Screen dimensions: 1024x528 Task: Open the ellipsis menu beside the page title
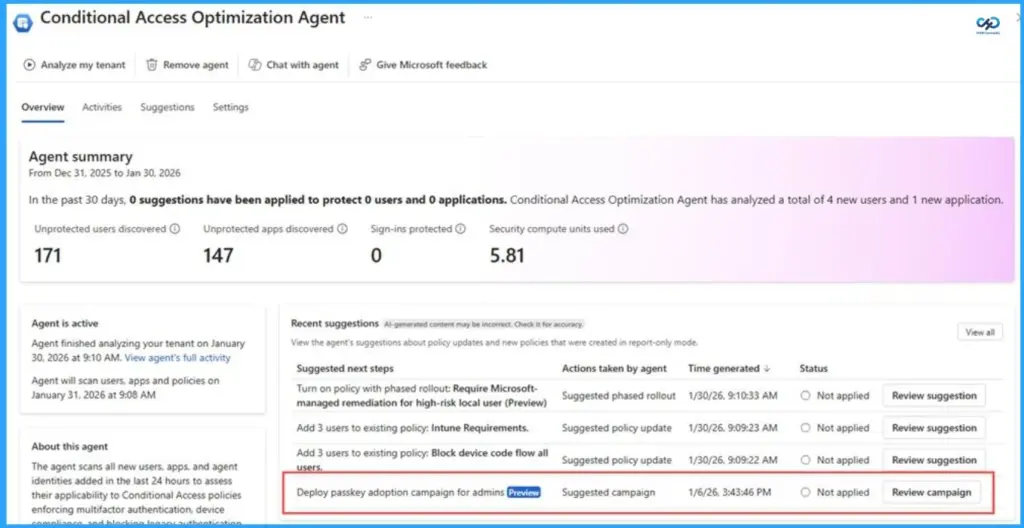pos(368,18)
